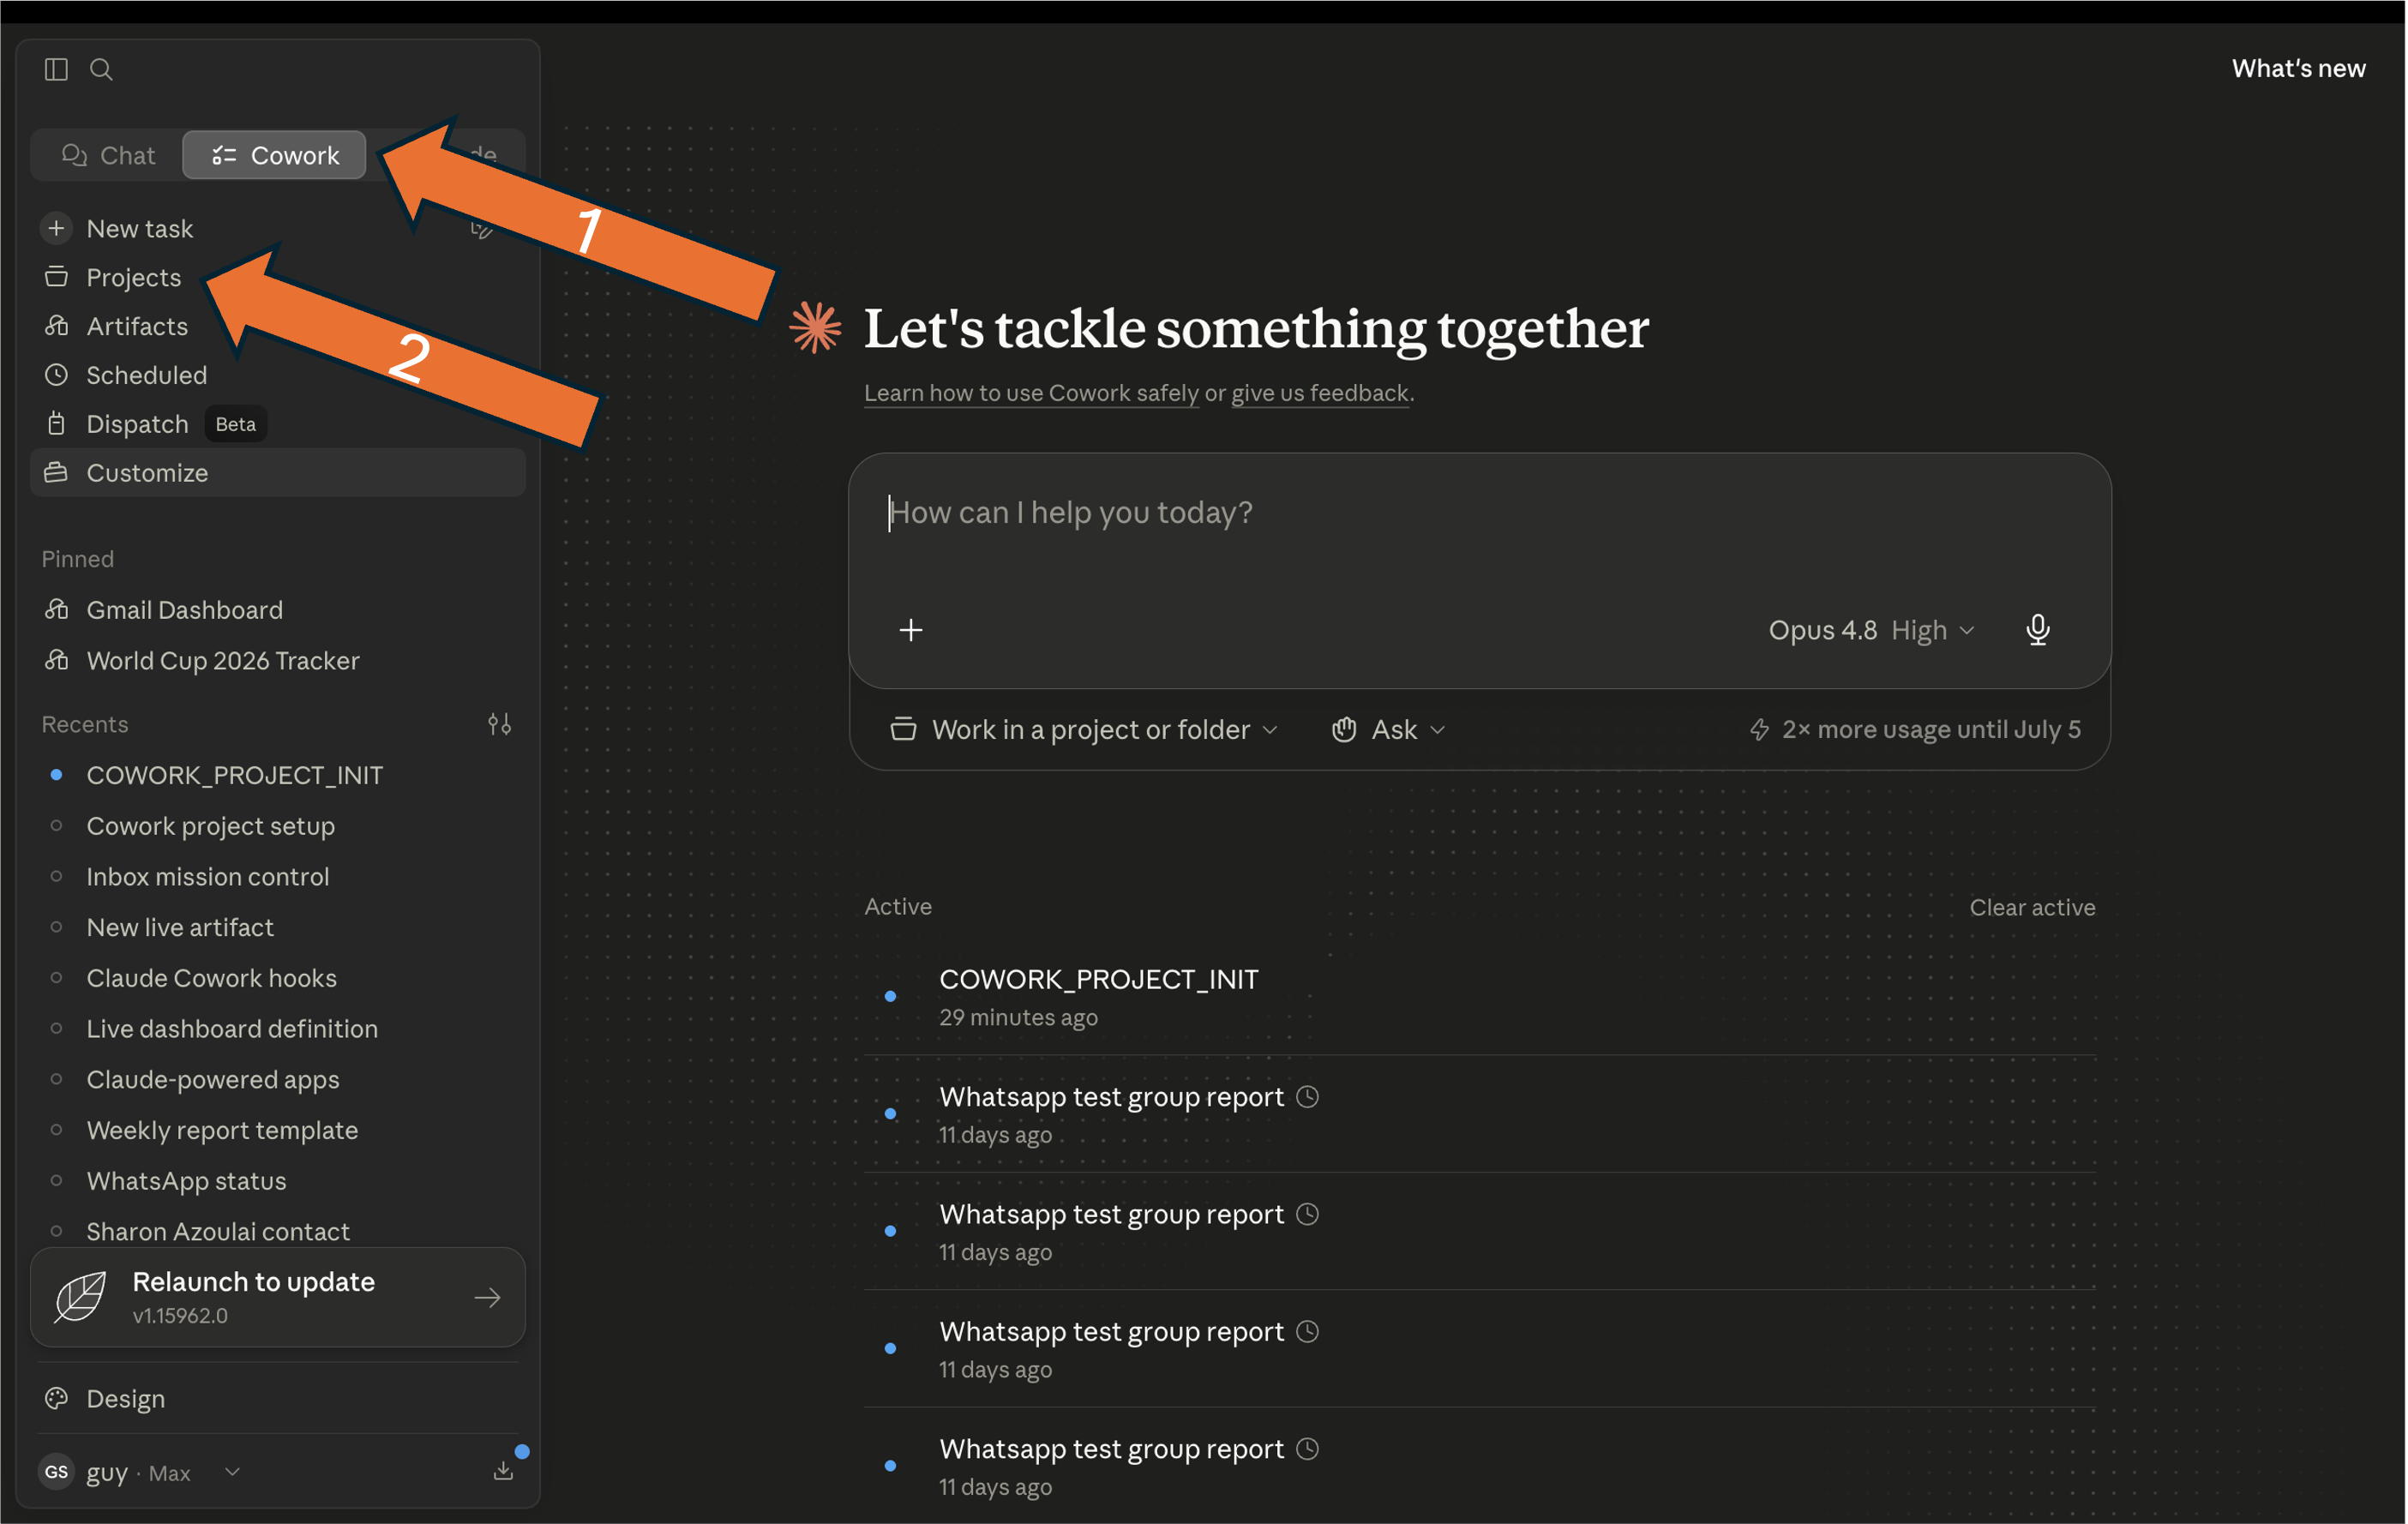
Task: Focus the How can I help you today field
Action: [1478, 513]
